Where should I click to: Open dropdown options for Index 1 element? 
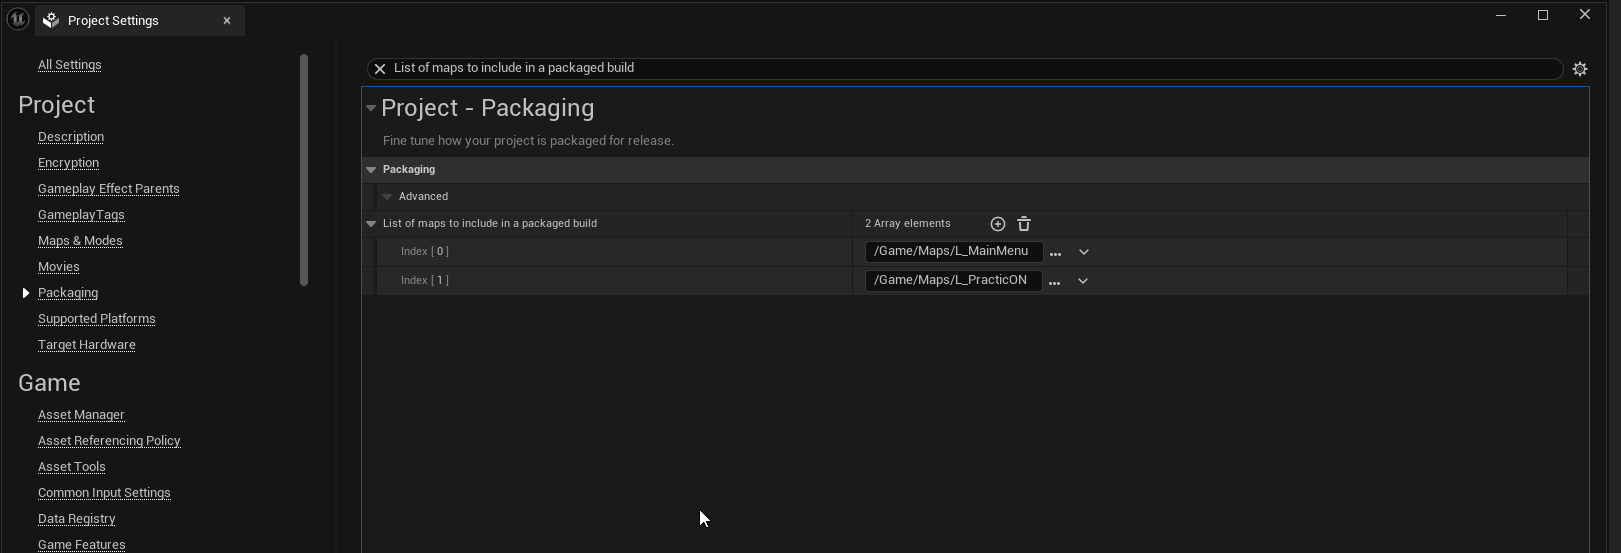pos(1082,281)
